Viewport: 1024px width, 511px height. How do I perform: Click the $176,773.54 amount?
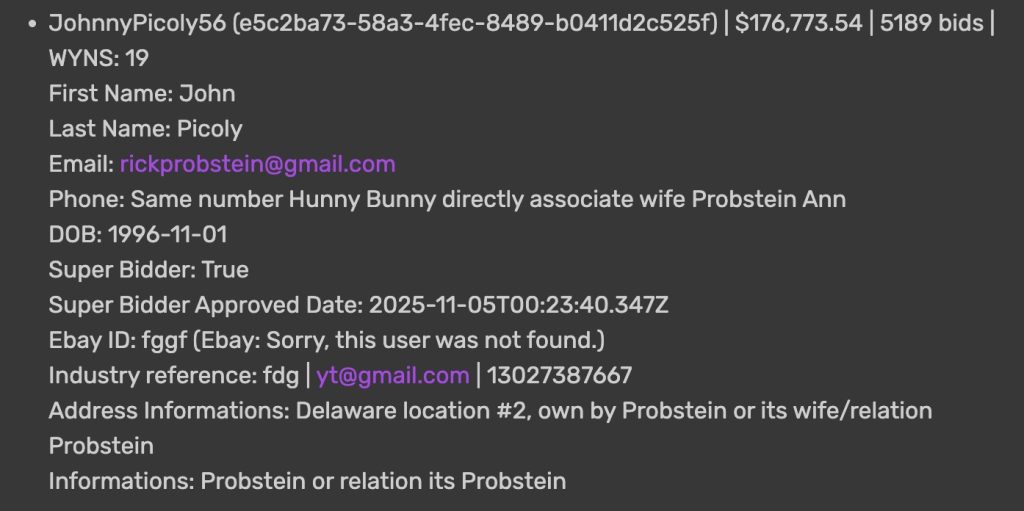[x=798, y=23]
